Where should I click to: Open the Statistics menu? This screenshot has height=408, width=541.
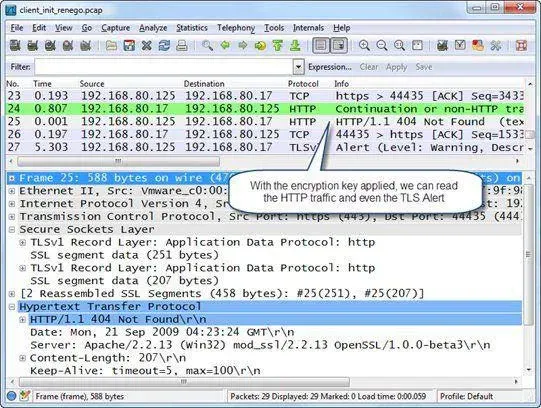click(x=192, y=28)
